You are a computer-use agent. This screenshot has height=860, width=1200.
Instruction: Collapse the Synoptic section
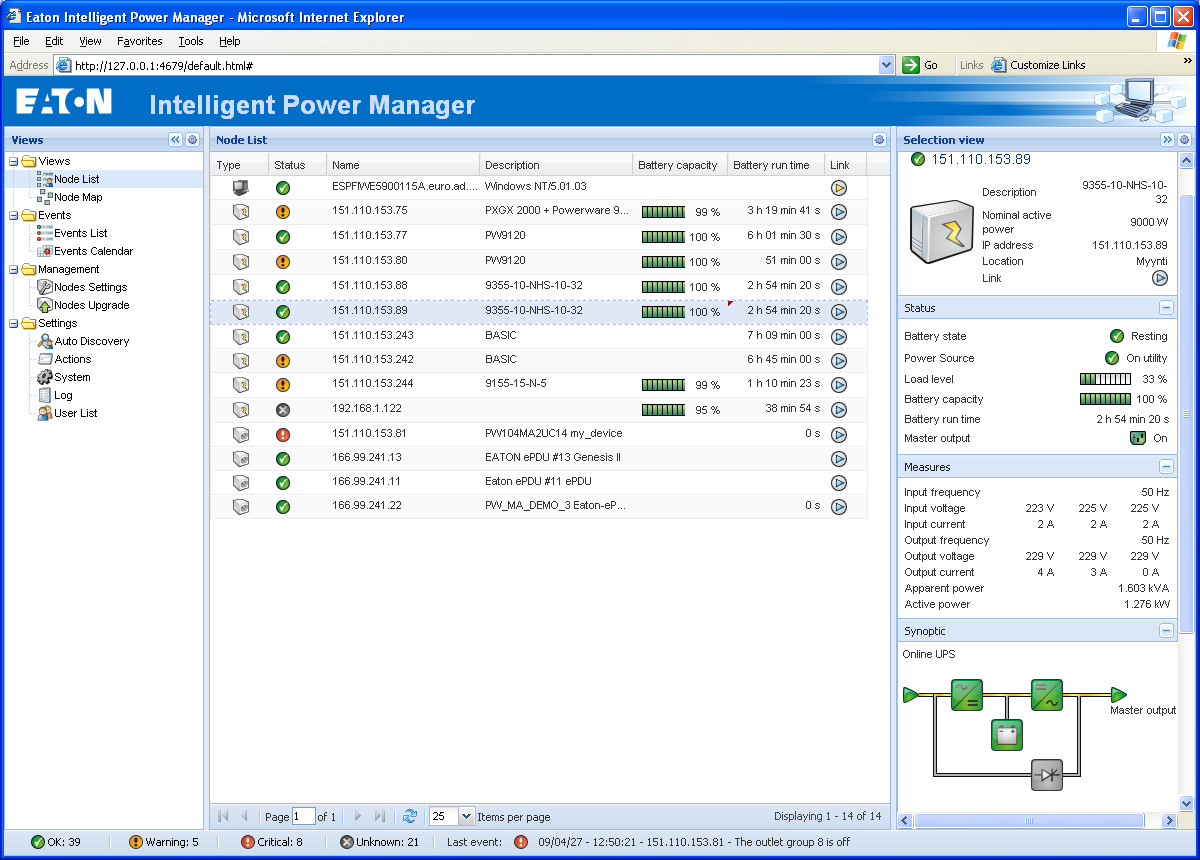pos(1166,631)
